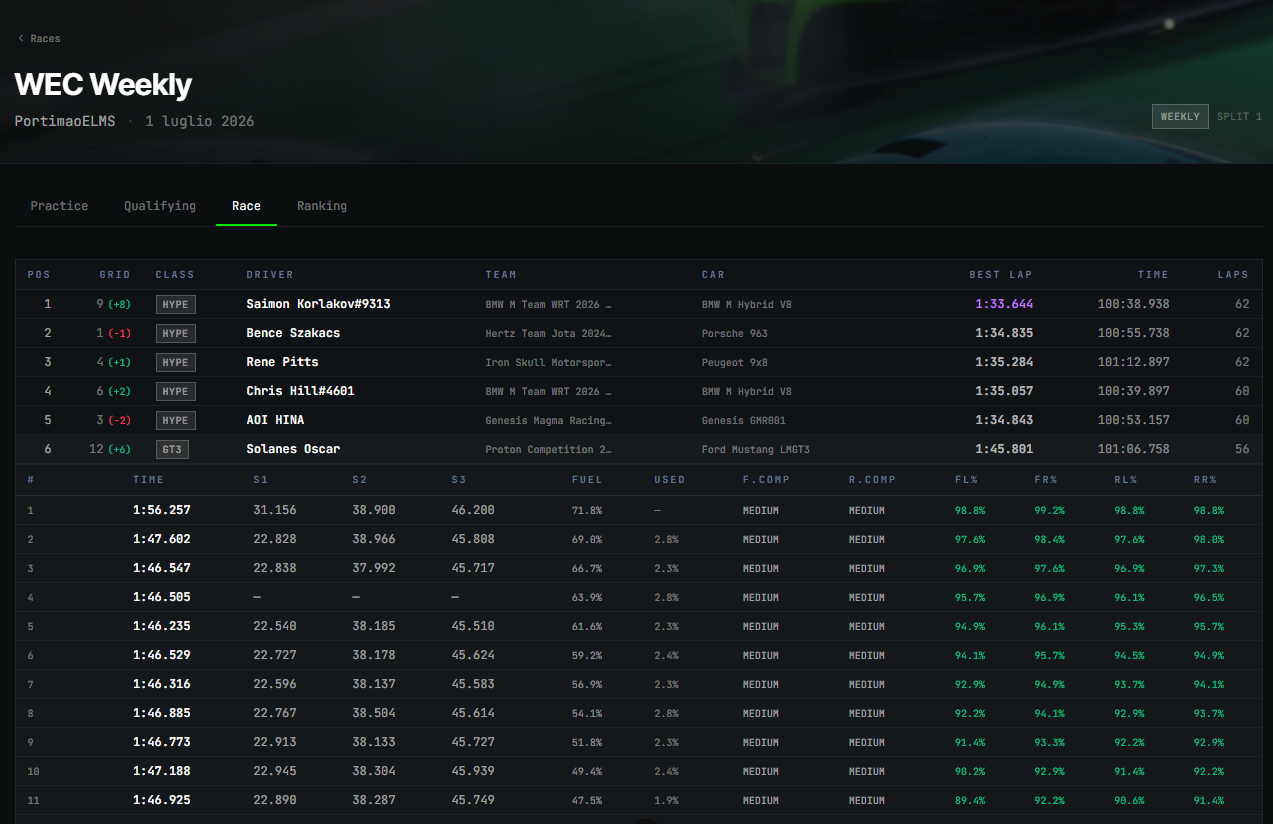Viewport: 1273px width, 824px height.
Task: Select the purple best lap 1:33.644
Action: [x=1004, y=304]
